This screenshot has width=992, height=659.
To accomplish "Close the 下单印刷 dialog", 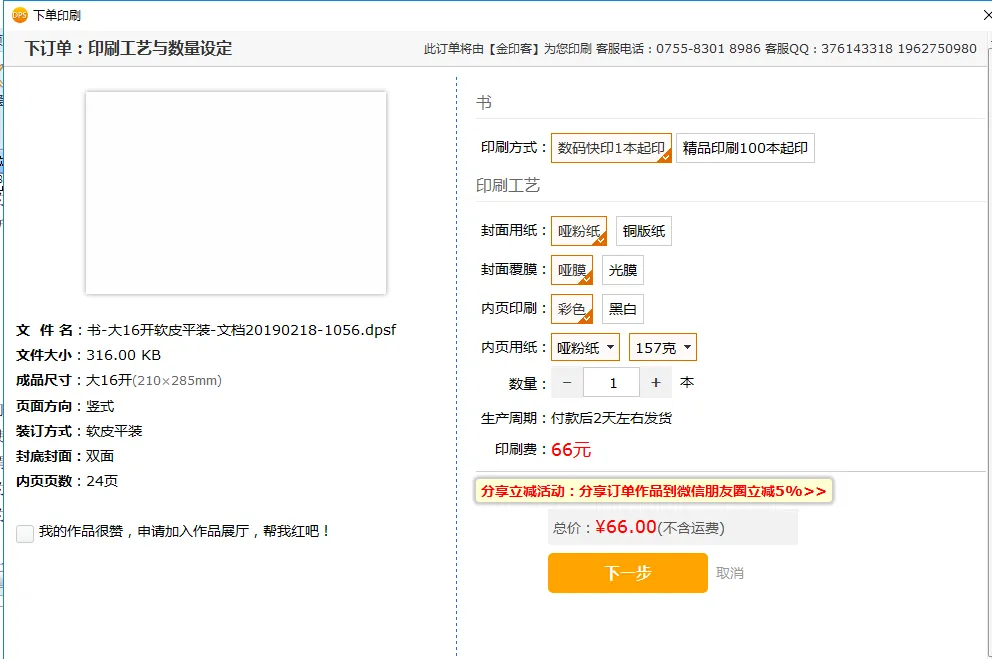I will [987, 15].
